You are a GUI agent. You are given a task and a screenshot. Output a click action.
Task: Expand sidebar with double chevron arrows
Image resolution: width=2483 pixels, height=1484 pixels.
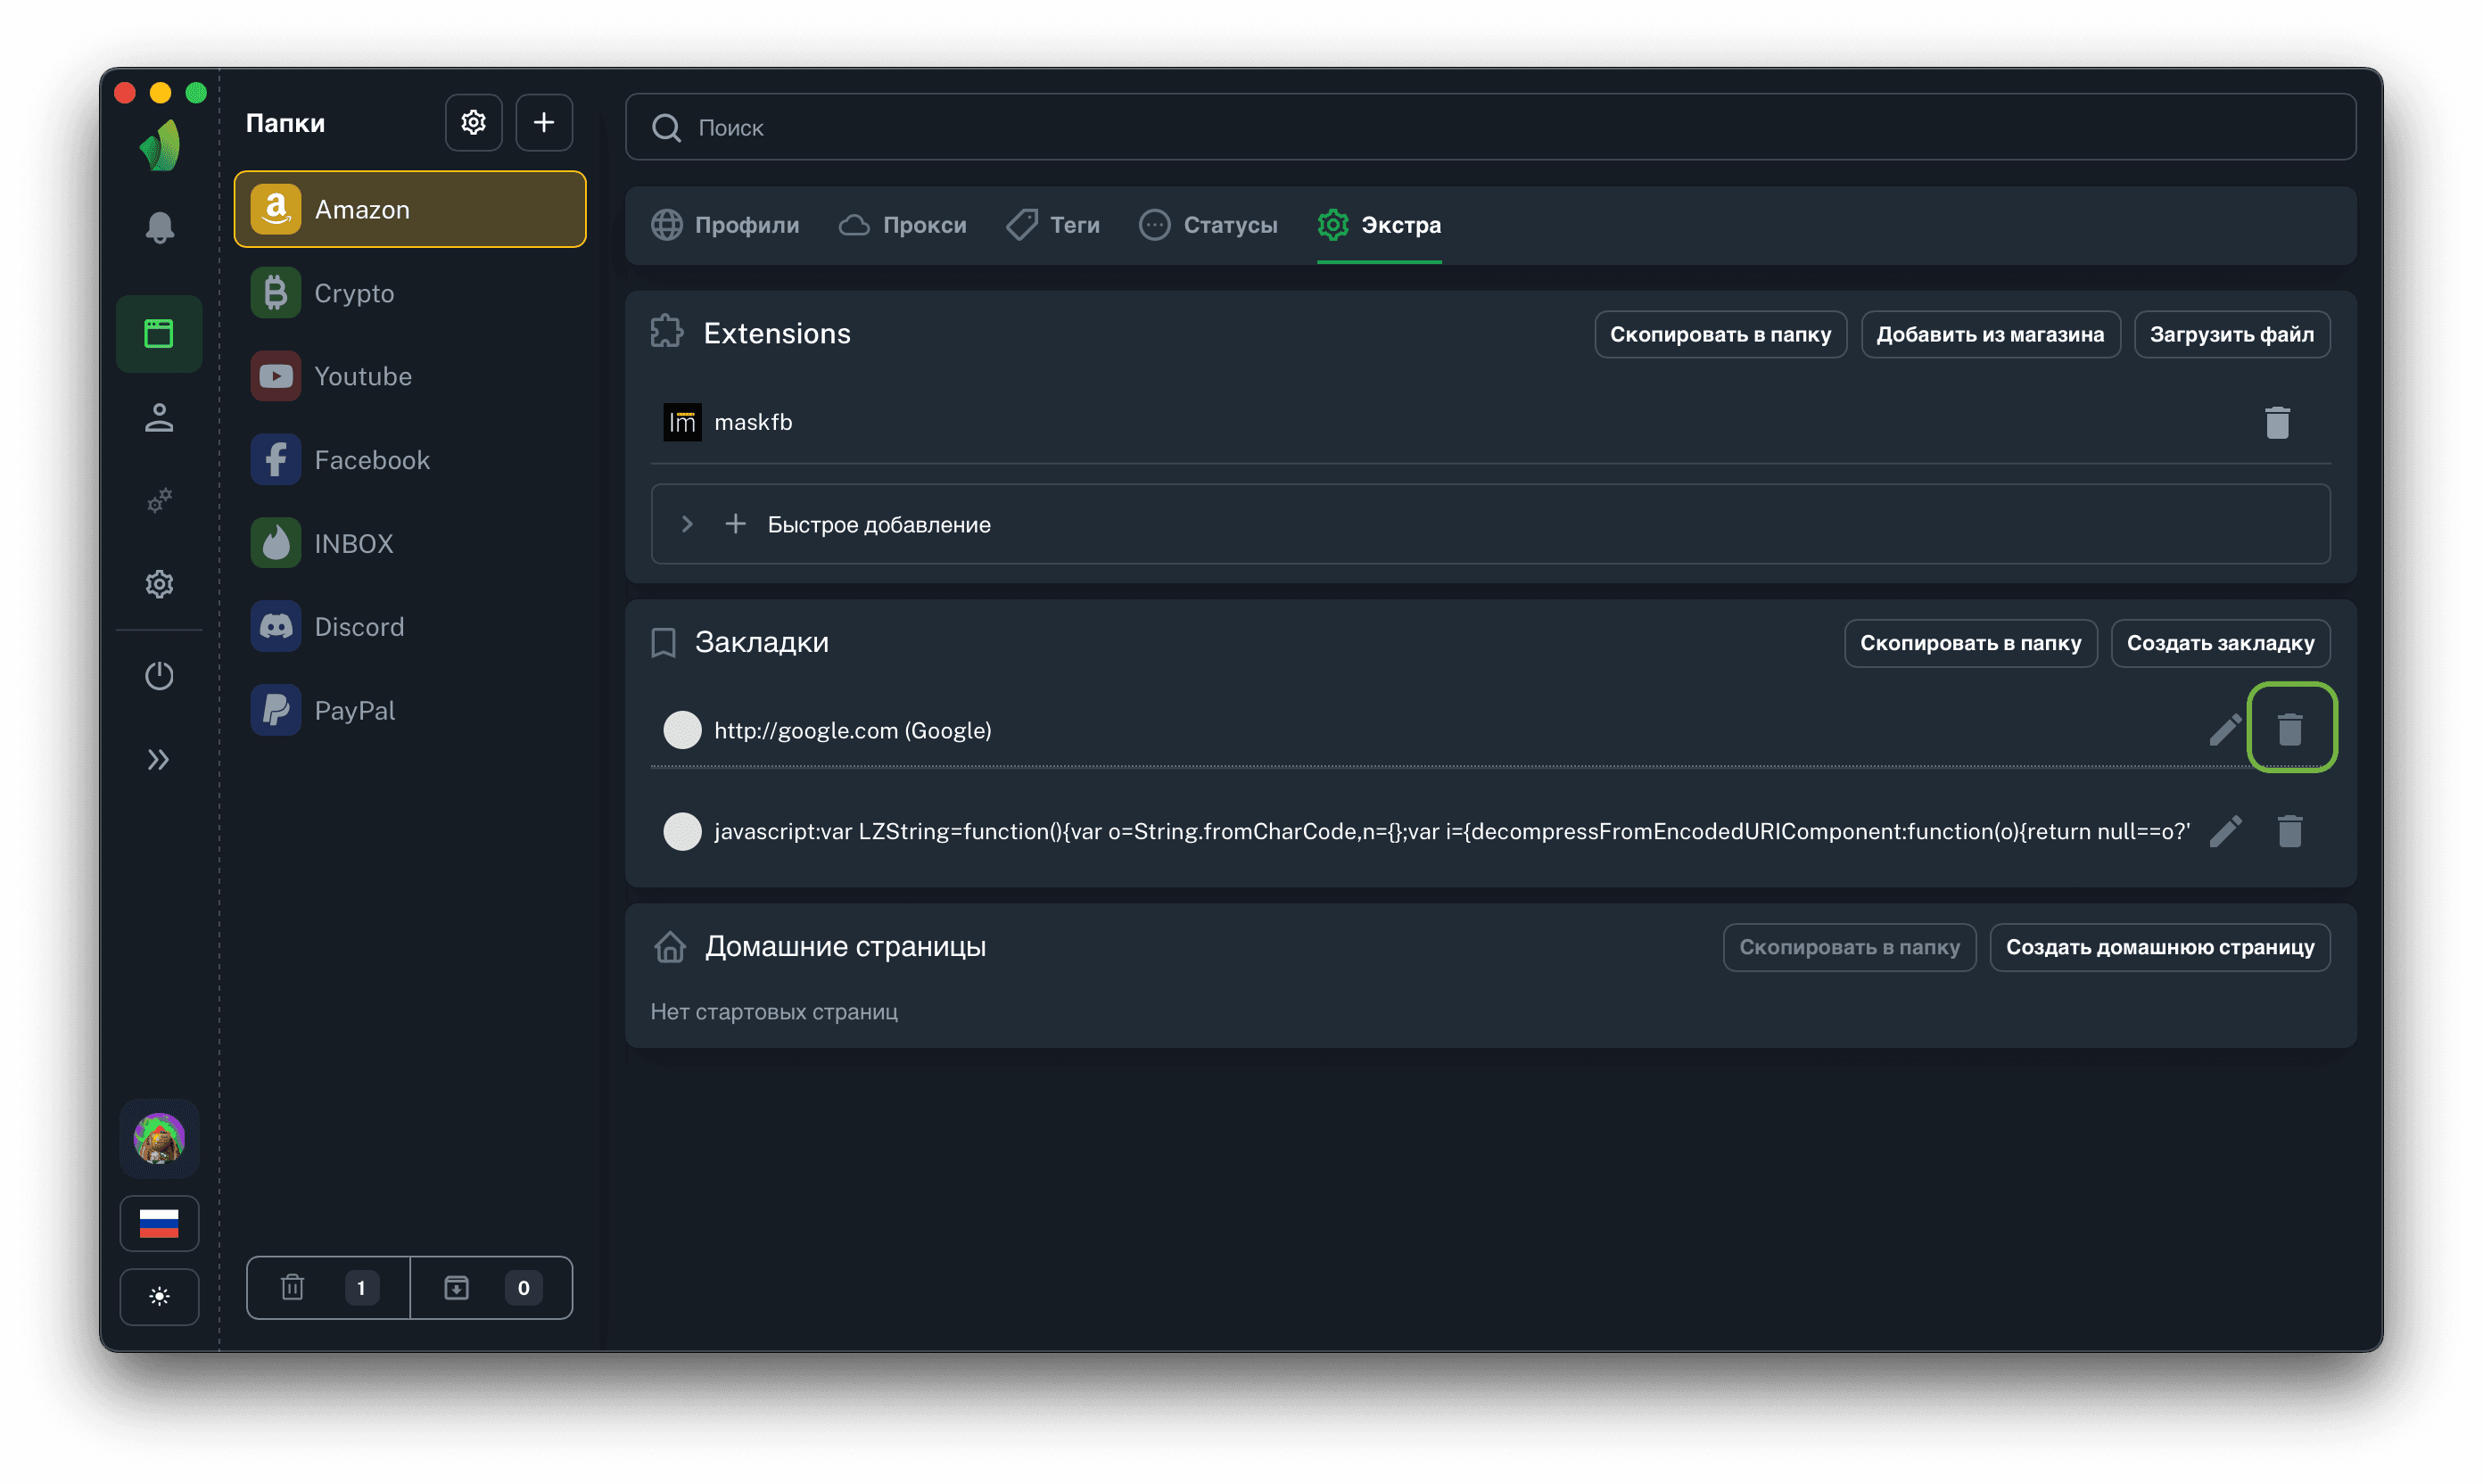coord(159,760)
